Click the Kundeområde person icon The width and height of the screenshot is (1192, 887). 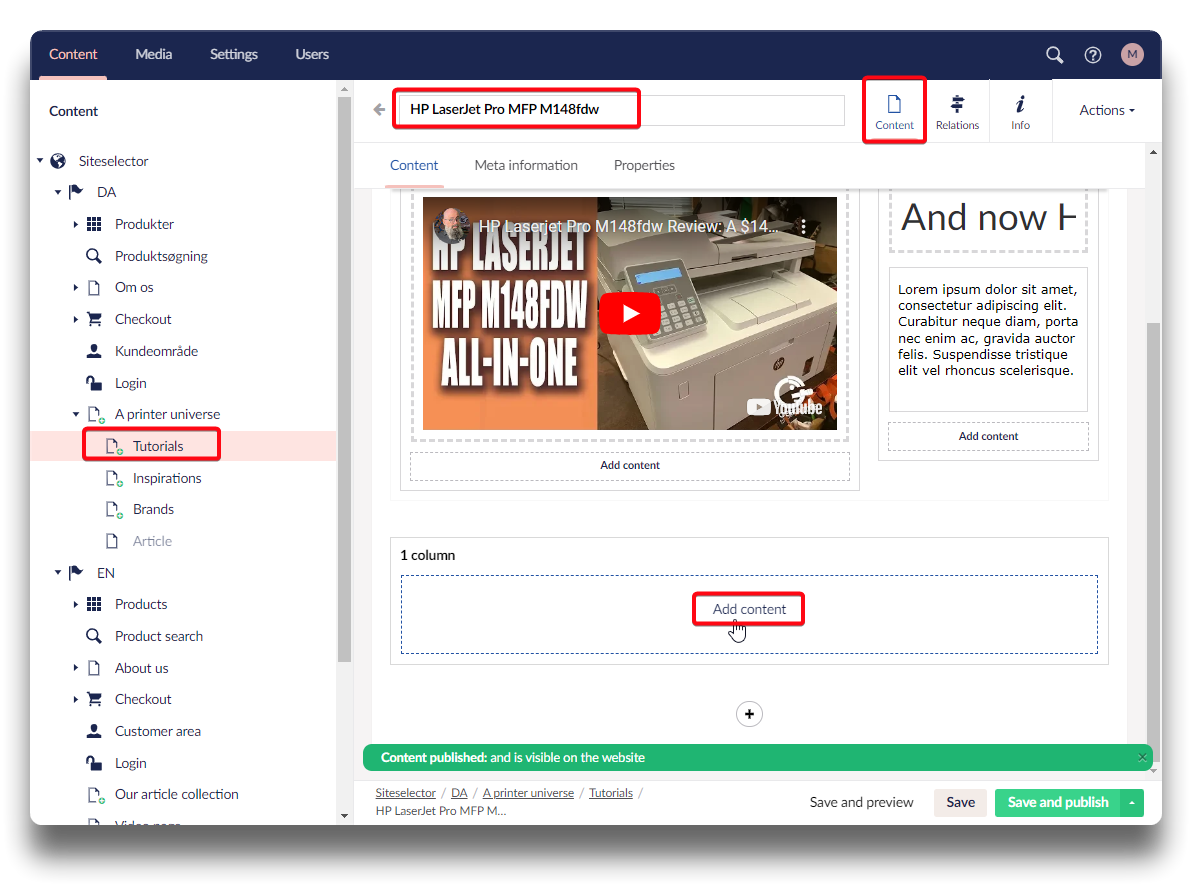pyautogui.click(x=94, y=351)
